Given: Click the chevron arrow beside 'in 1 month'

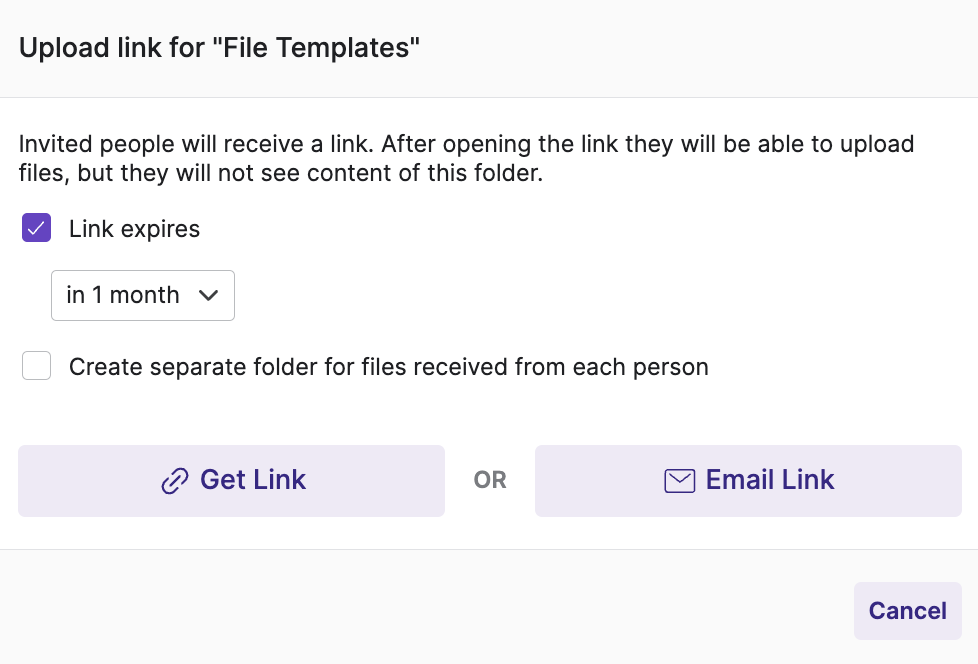Looking at the screenshot, I should coord(208,295).
